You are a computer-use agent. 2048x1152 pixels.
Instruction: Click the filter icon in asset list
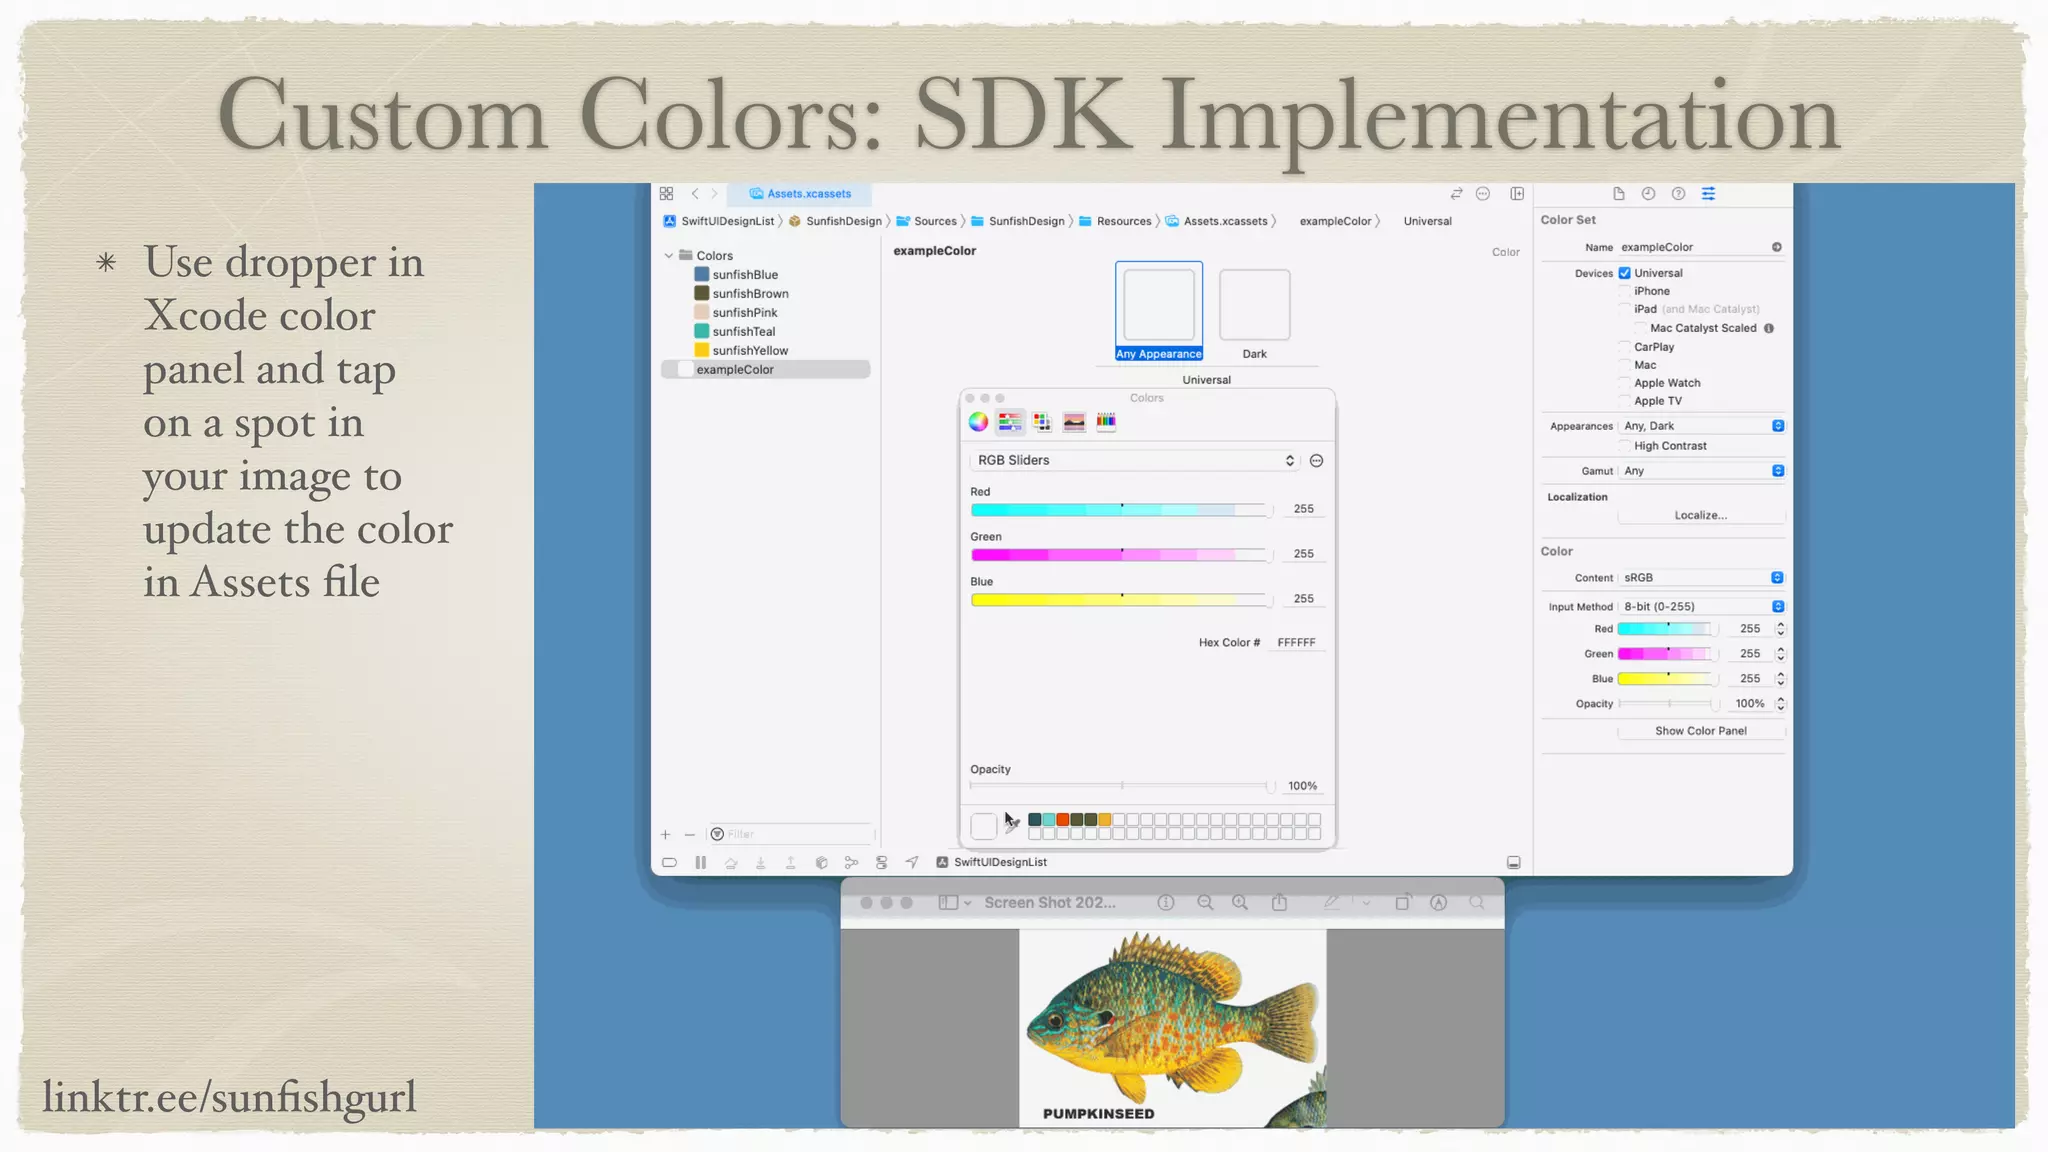click(717, 834)
